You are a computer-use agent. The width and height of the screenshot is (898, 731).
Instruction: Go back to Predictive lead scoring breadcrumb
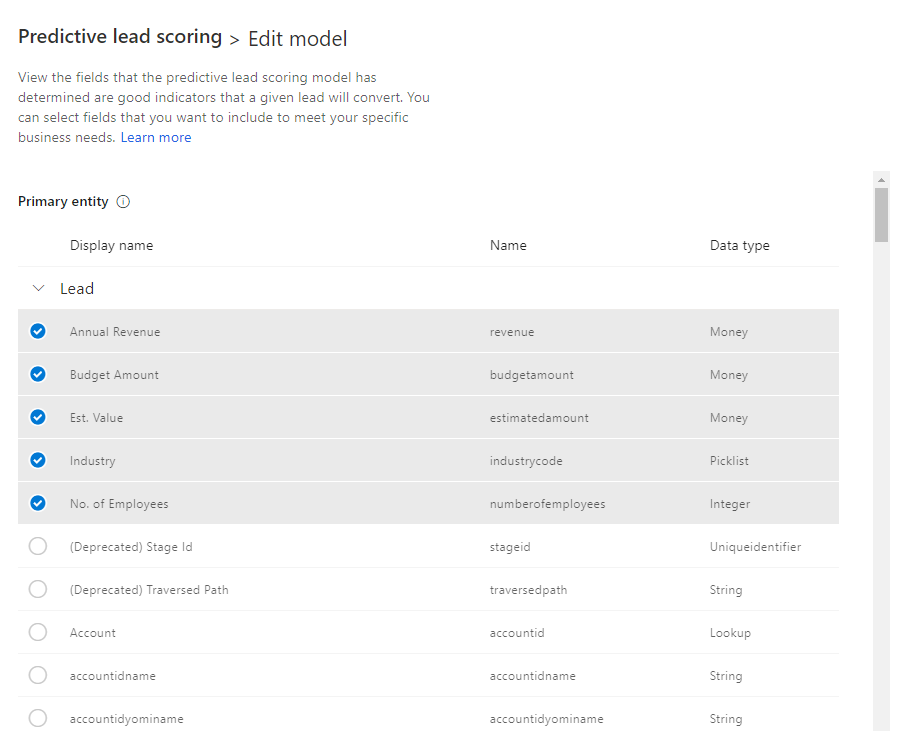120,37
